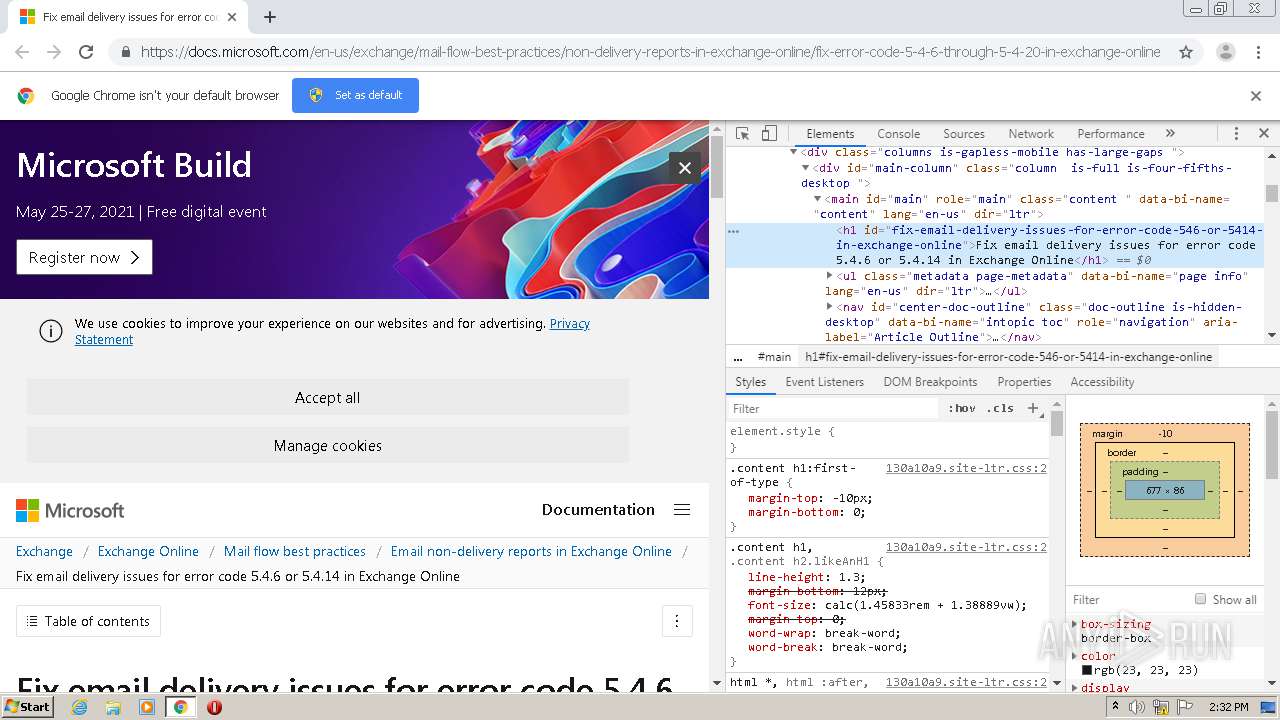Click the Chrome address bar URL

point(650,52)
